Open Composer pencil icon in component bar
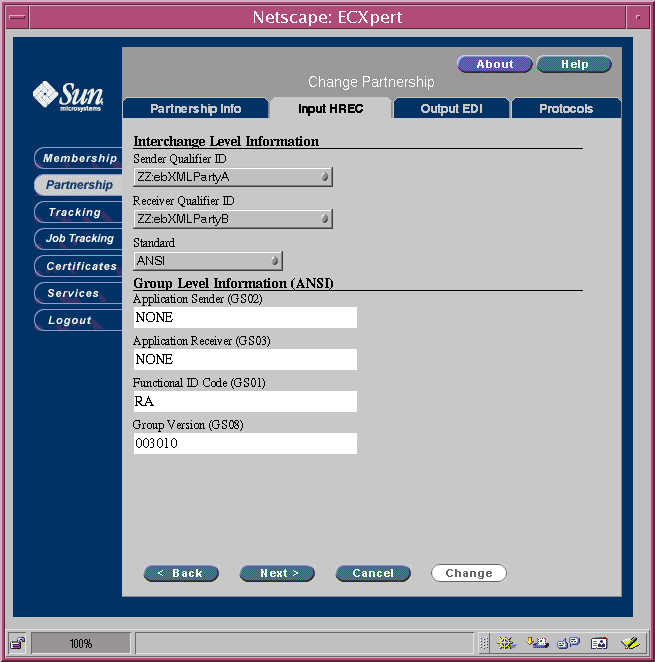 click(x=631, y=643)
